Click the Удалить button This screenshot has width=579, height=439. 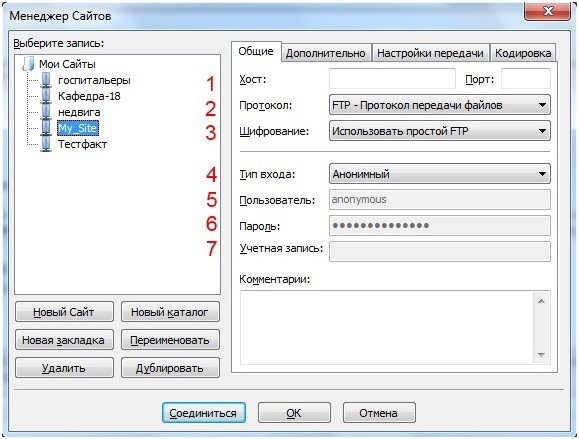pos(64,368)
